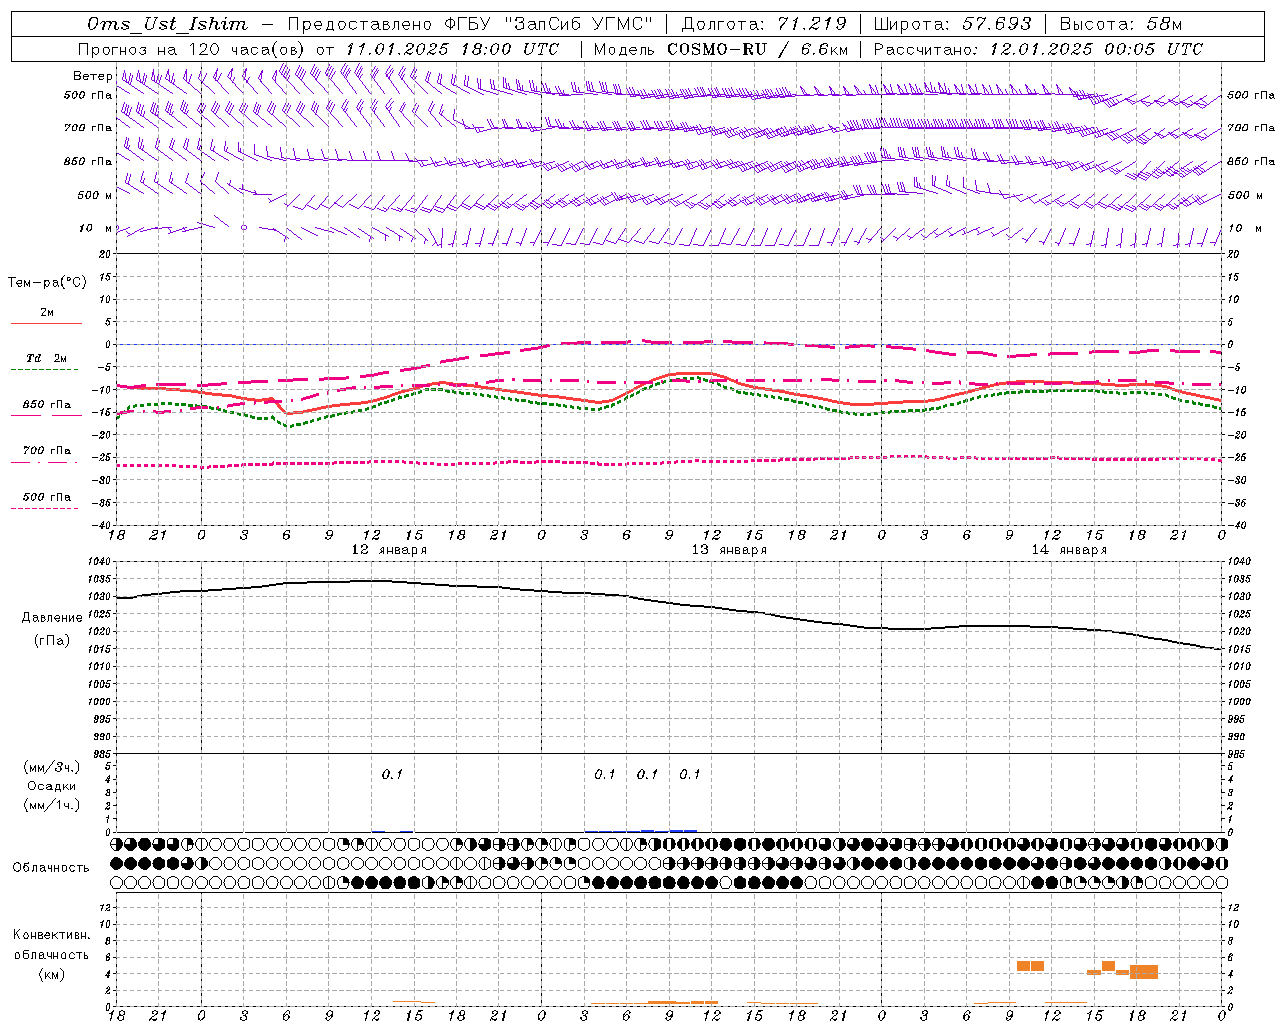Click the (км) convective height unit label
1280x1024 pixels.
click(51, 974)
